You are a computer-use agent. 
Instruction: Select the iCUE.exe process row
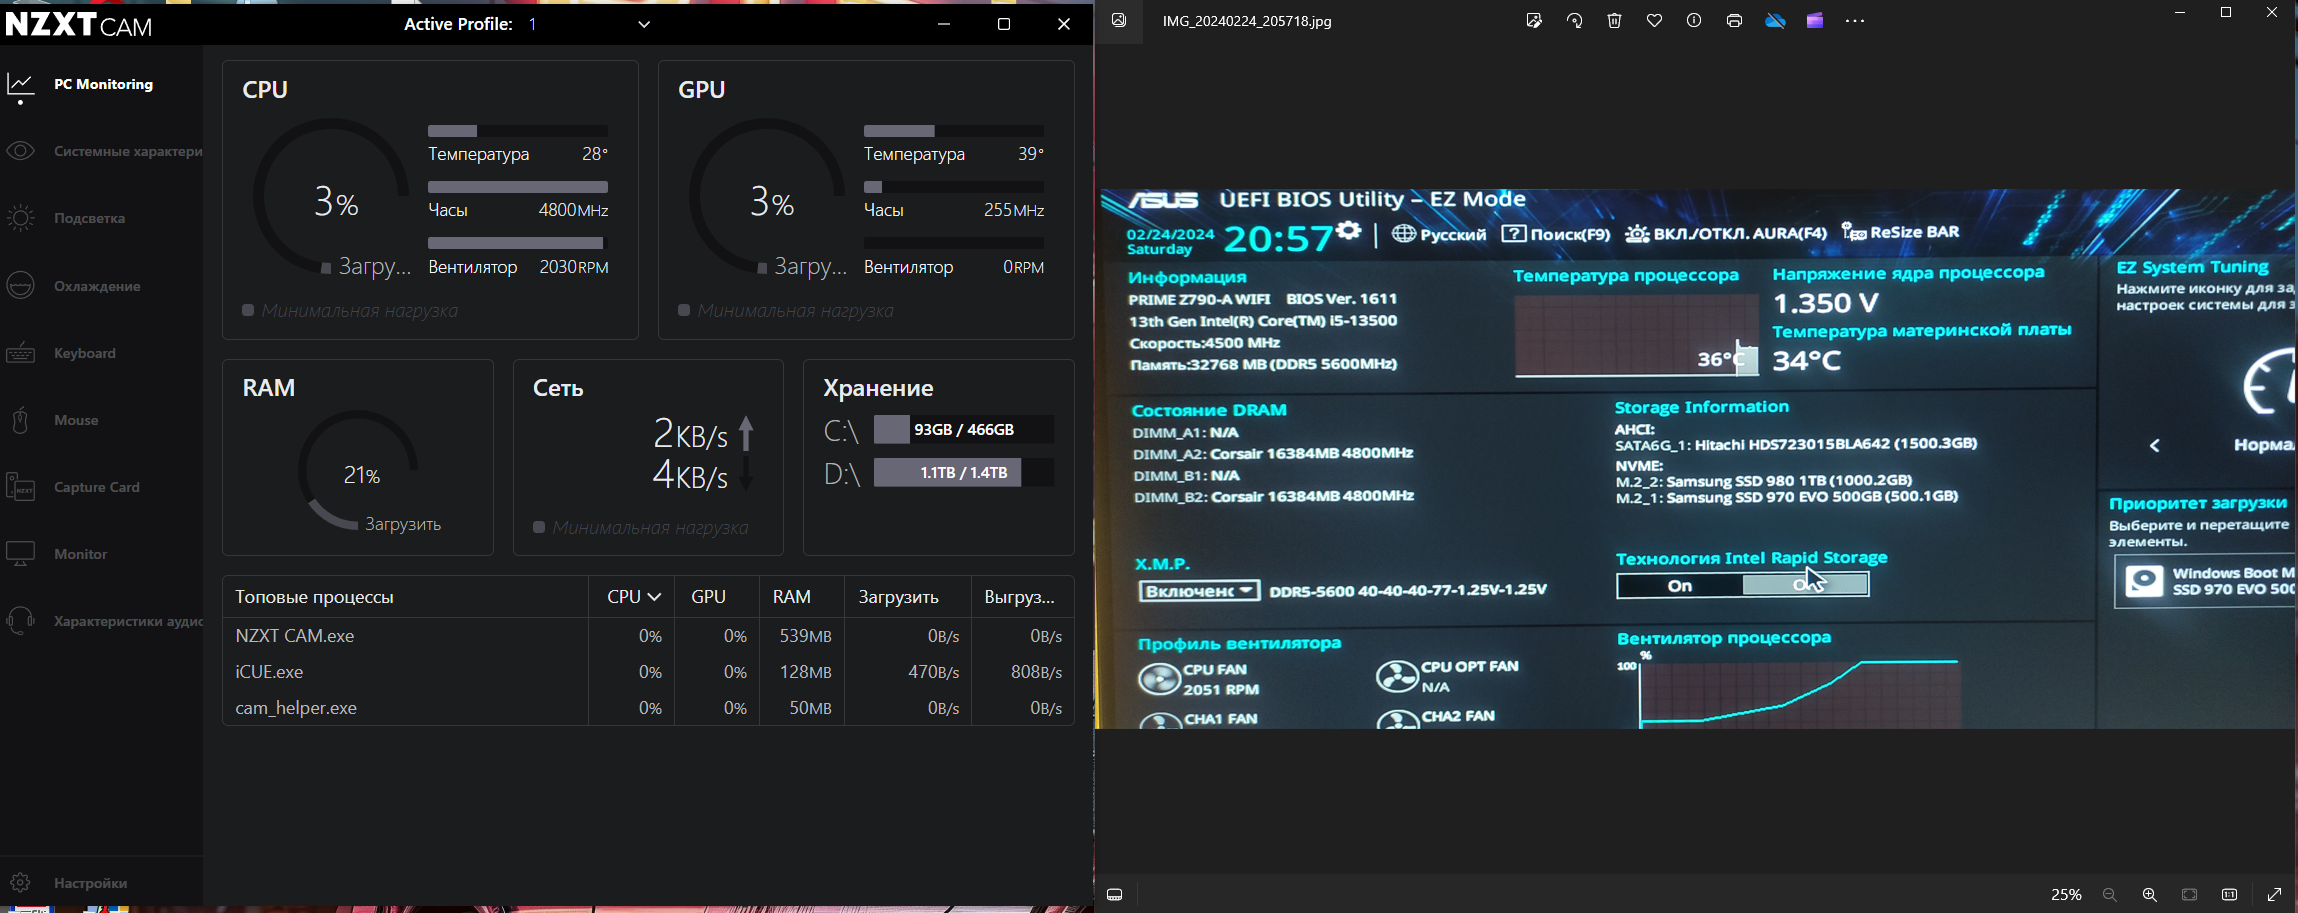(x=648, y=672)
